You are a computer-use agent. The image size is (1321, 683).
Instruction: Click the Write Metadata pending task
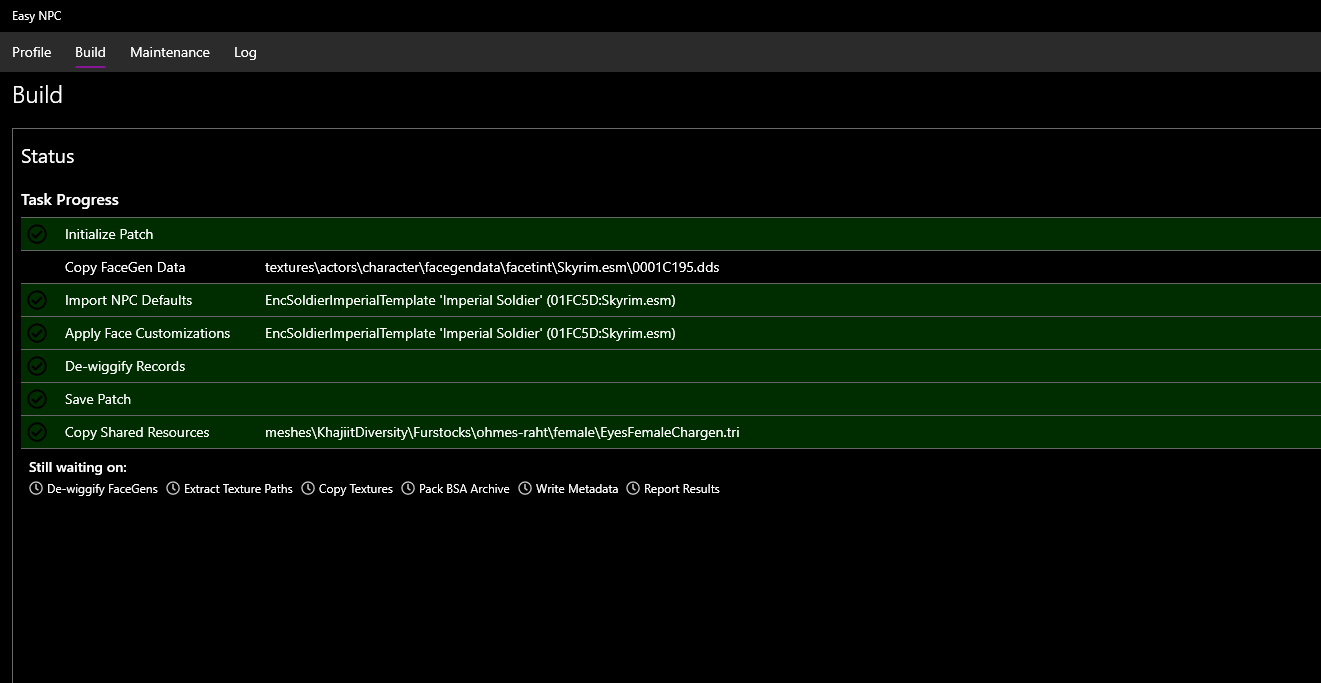(x=577, y=489)
